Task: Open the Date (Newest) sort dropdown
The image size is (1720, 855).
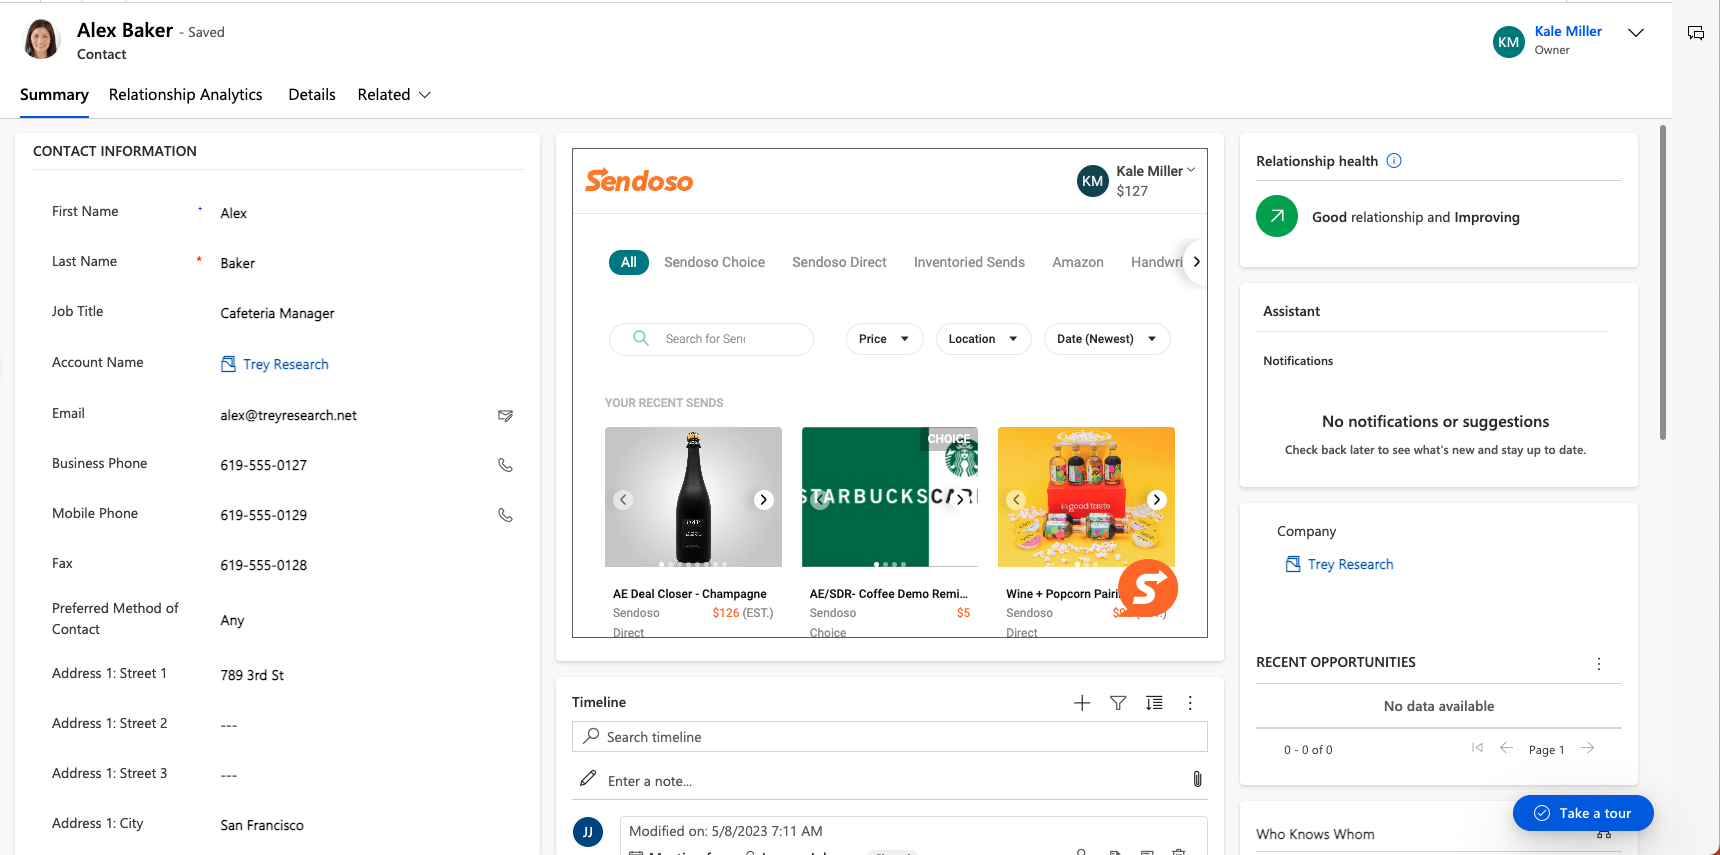Action: pos(1107,339)
